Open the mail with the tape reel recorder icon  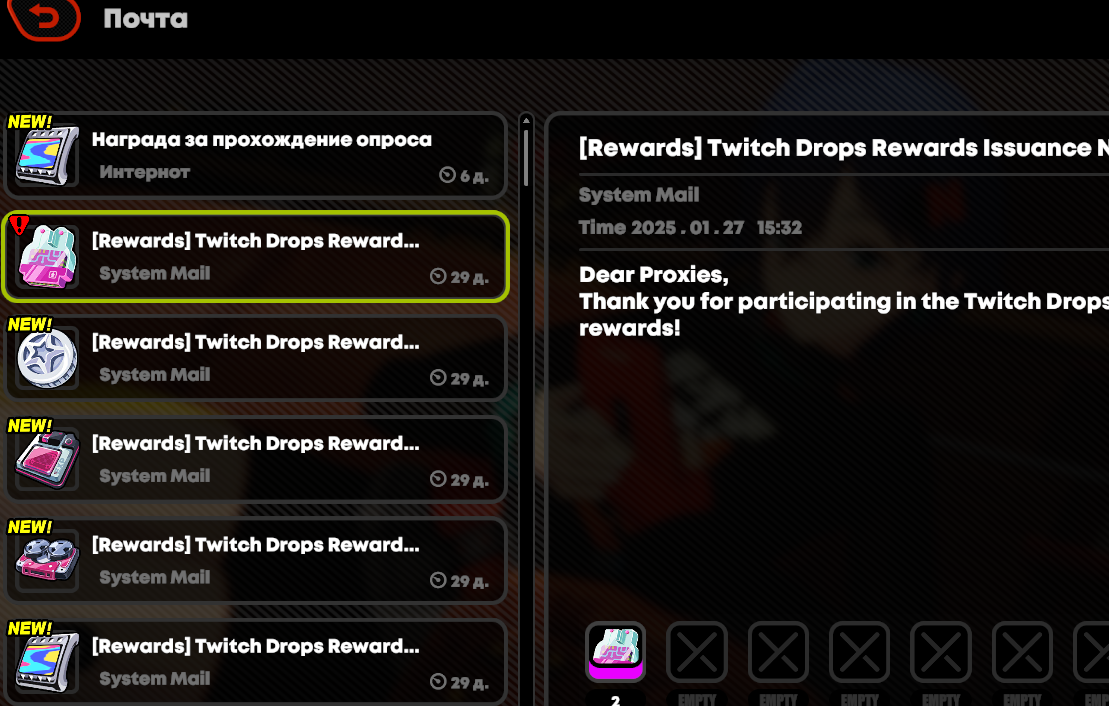click(x=256, y=560)
